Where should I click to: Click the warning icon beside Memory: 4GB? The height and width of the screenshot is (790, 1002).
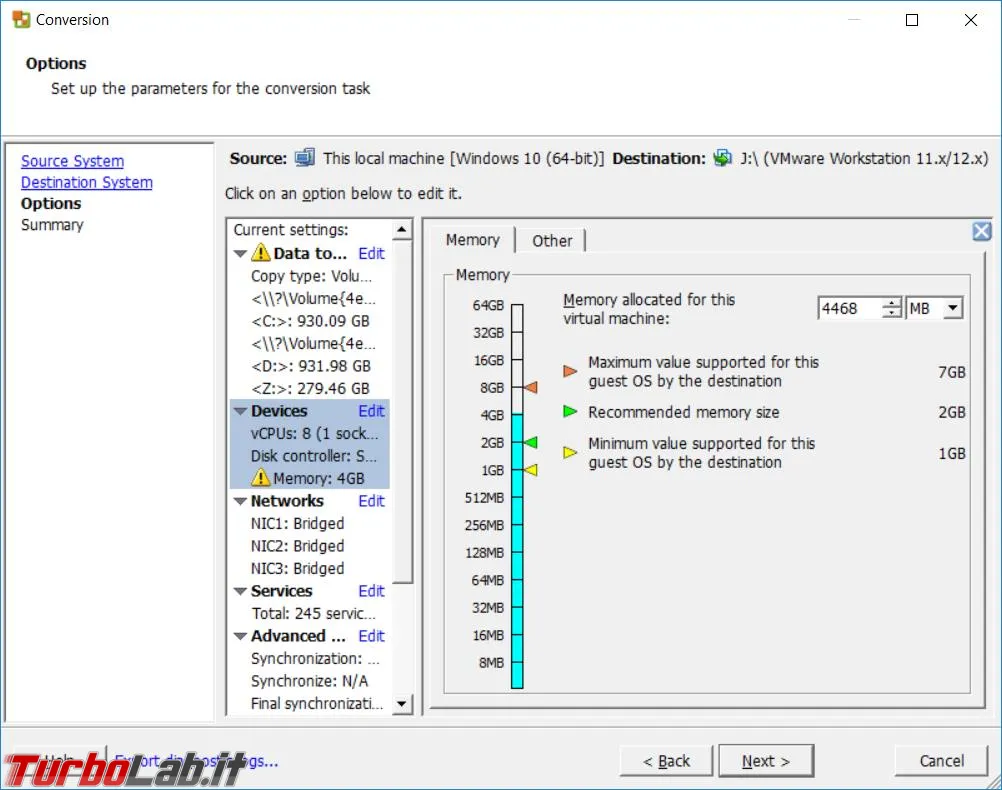tap(260, 477)
